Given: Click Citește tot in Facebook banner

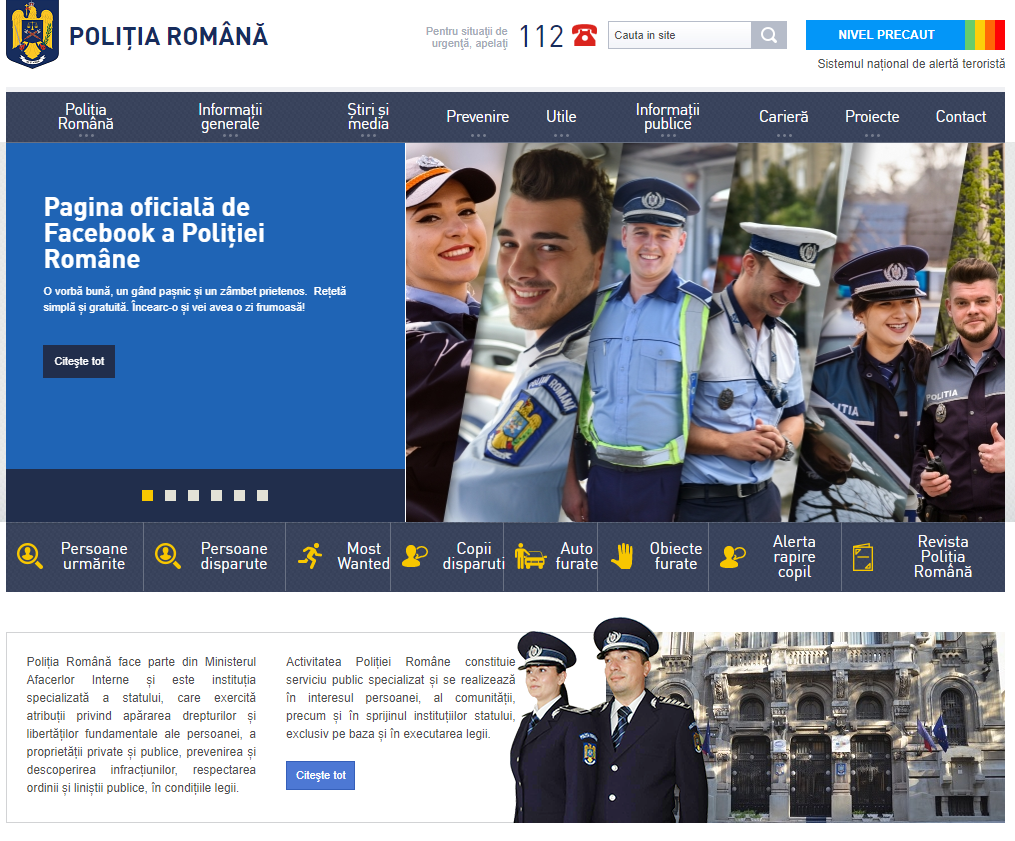Looking at the screenshot, I should click(79, 361).
